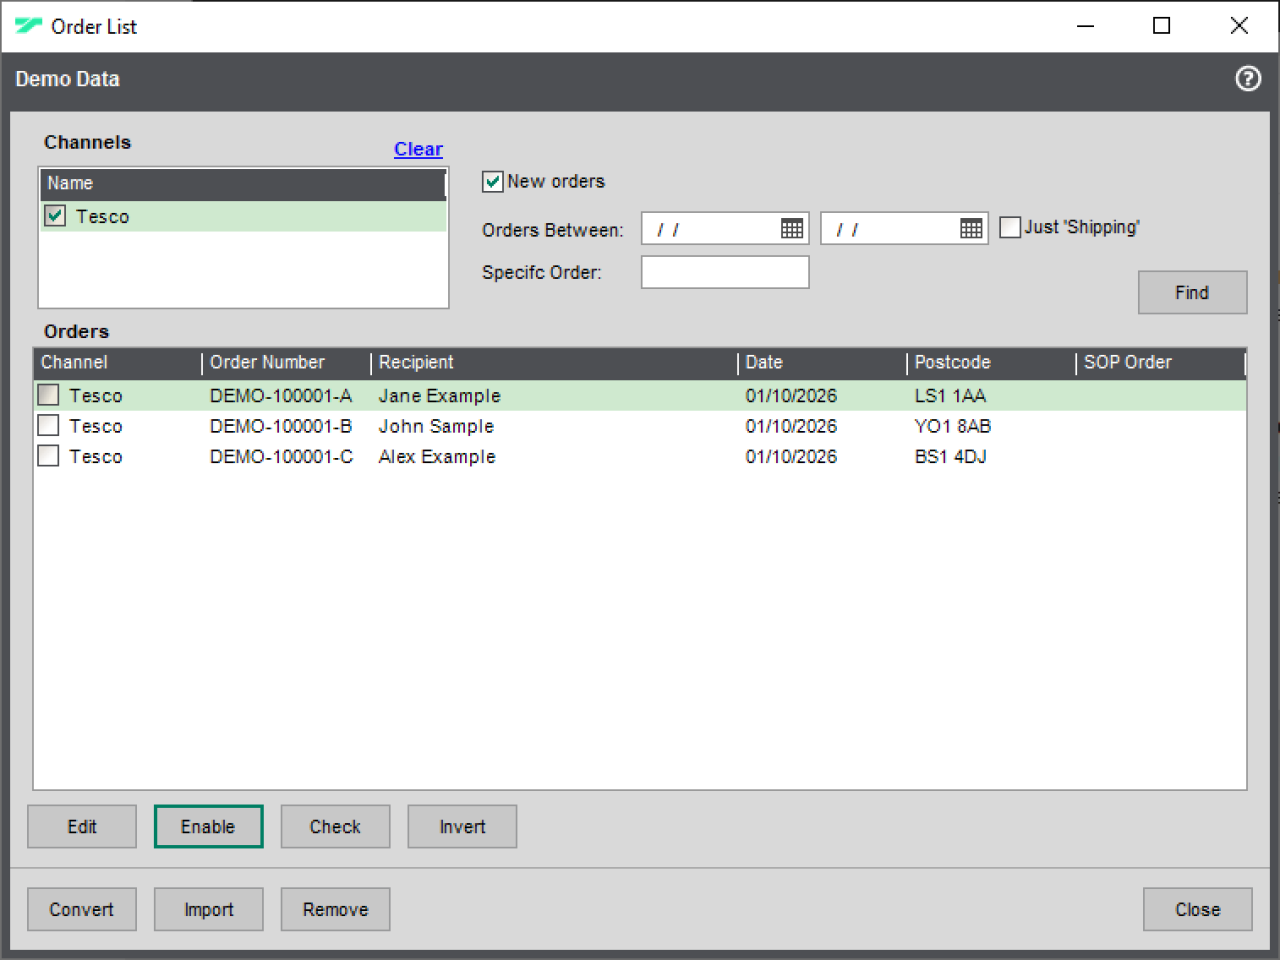1280x960 pixels.
Task: Sort orders by the Channel column header
Action: [x=118, y=363]
